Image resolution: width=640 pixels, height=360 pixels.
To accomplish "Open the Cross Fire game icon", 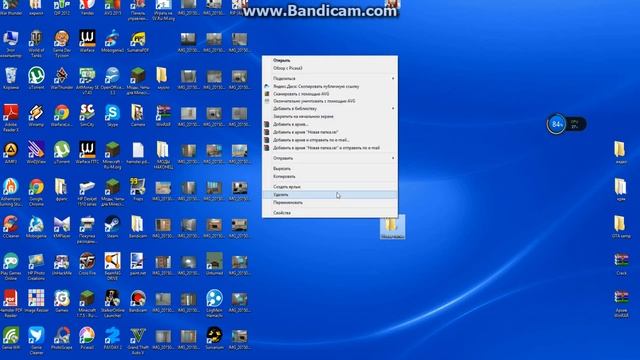I will (87, 264).
